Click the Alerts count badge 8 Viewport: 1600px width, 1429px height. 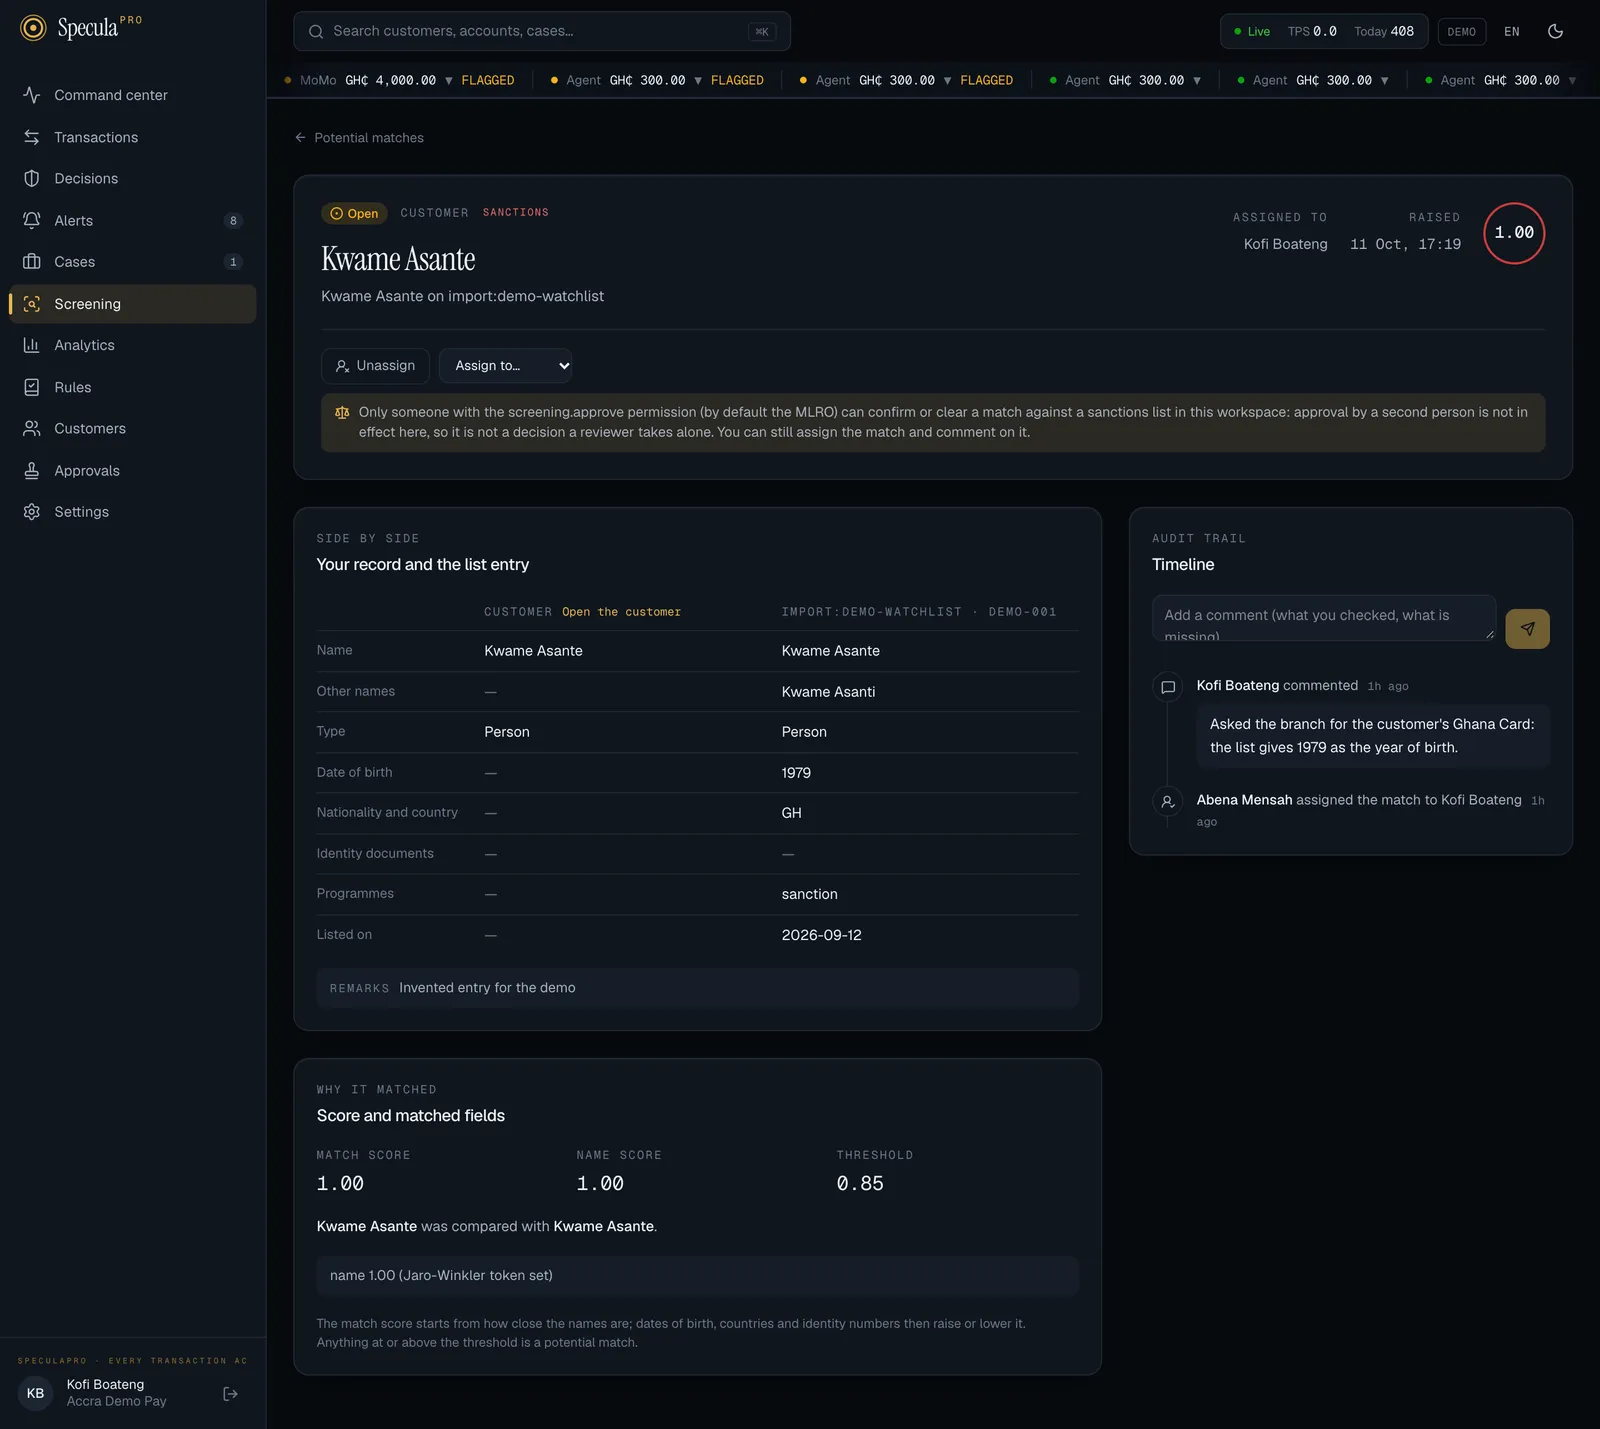[233, 221]
